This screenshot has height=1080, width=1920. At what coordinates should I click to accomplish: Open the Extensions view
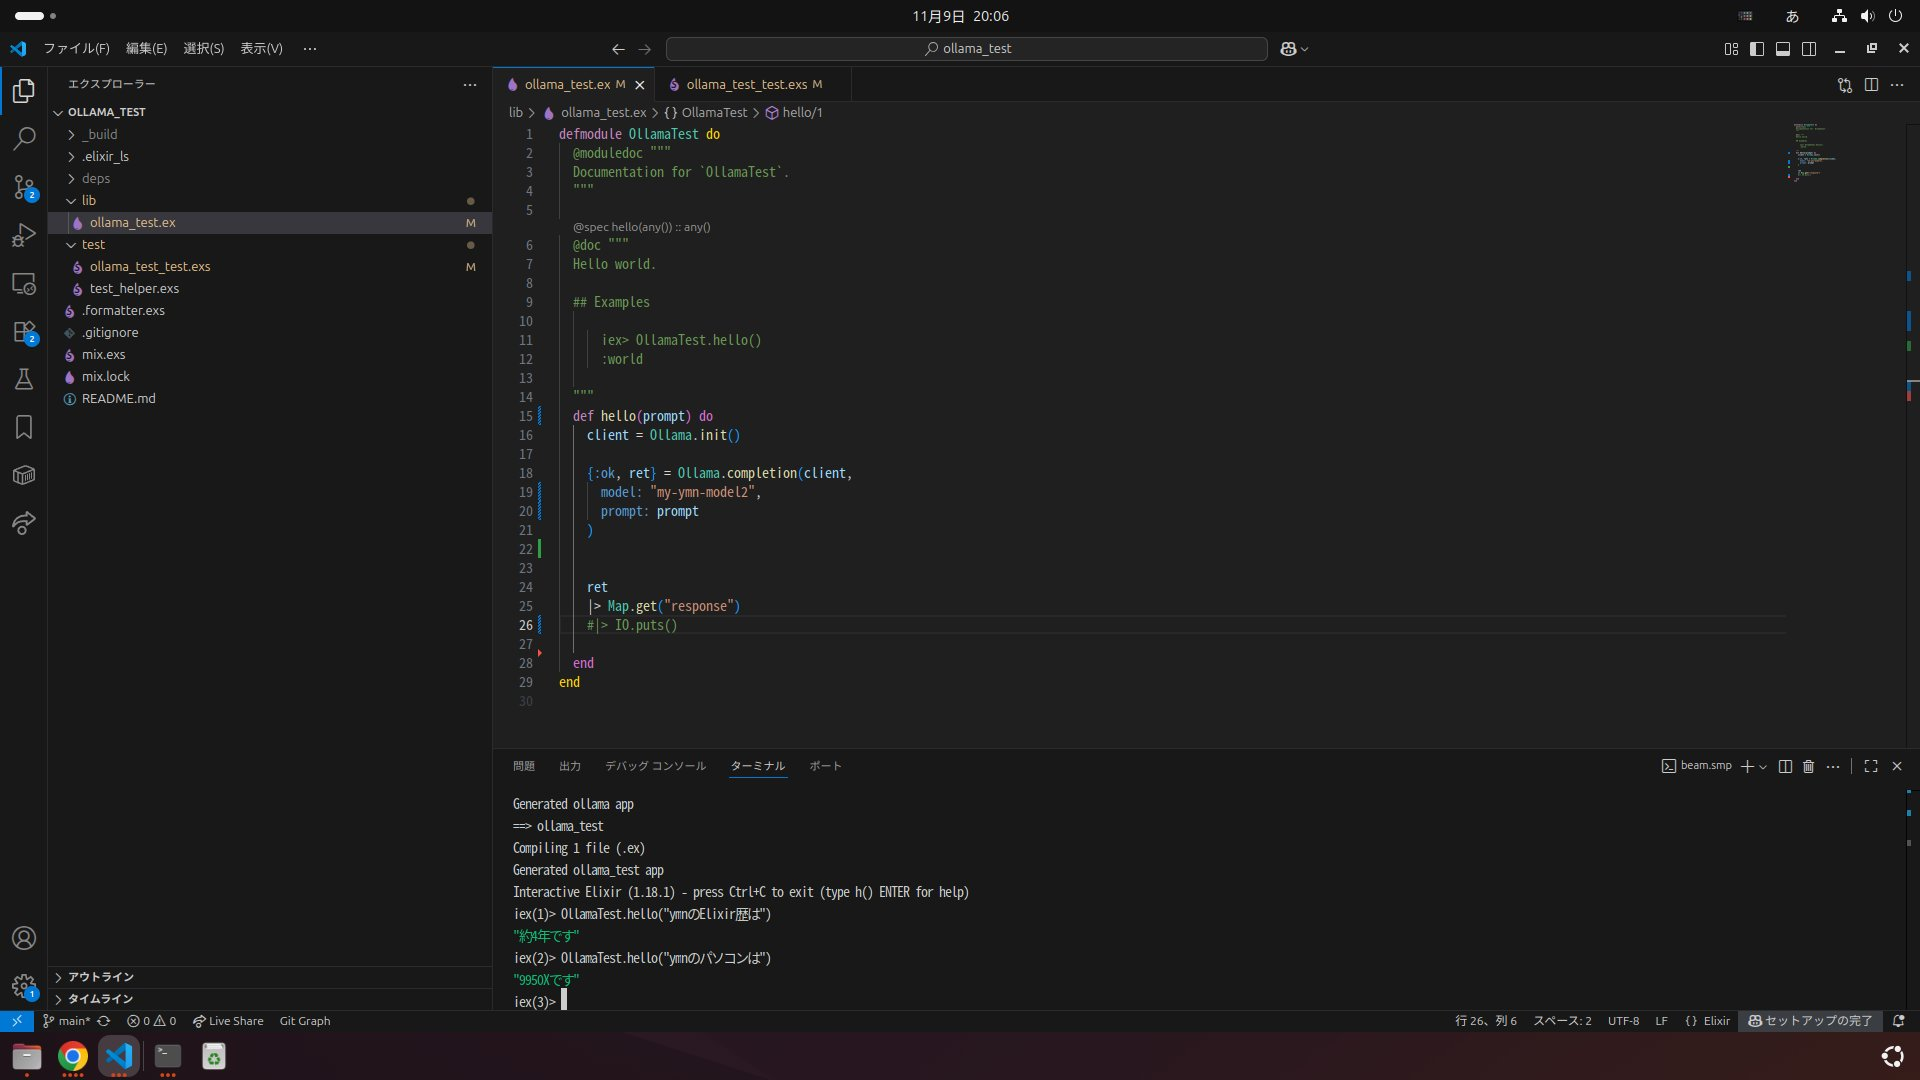[x=24, y=332]
